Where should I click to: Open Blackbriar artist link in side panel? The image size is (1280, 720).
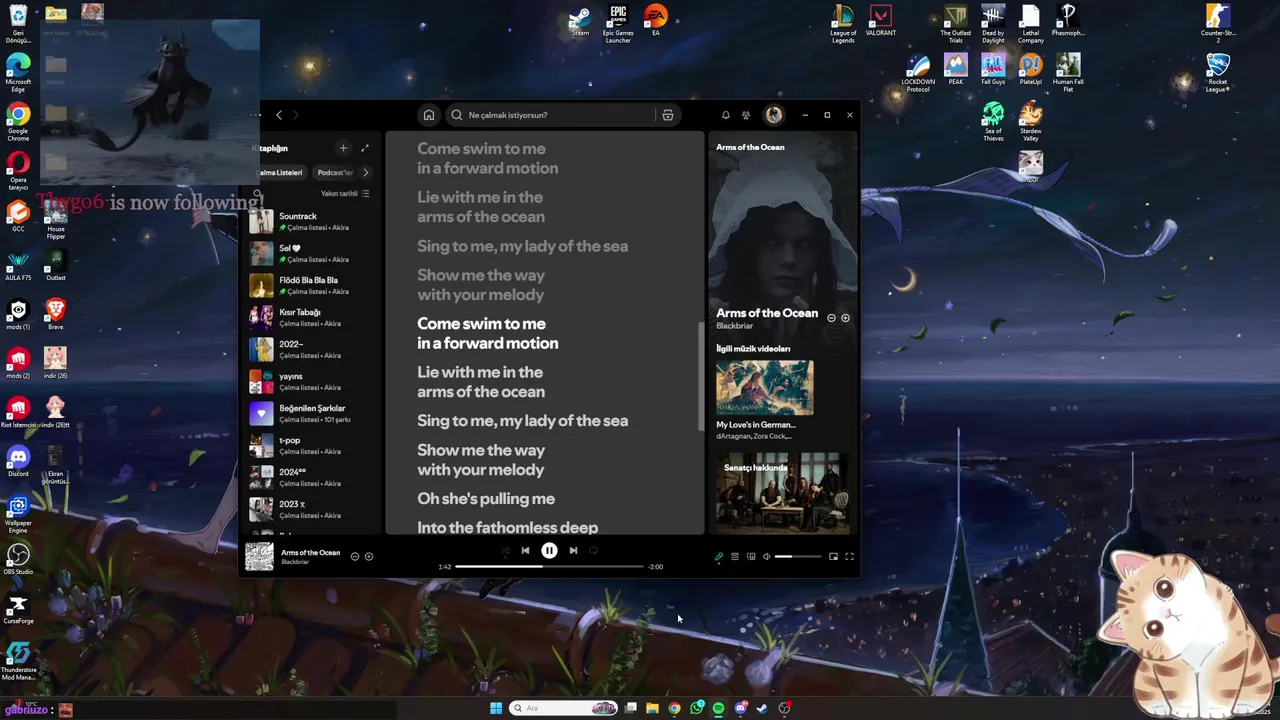click(735, 326)
